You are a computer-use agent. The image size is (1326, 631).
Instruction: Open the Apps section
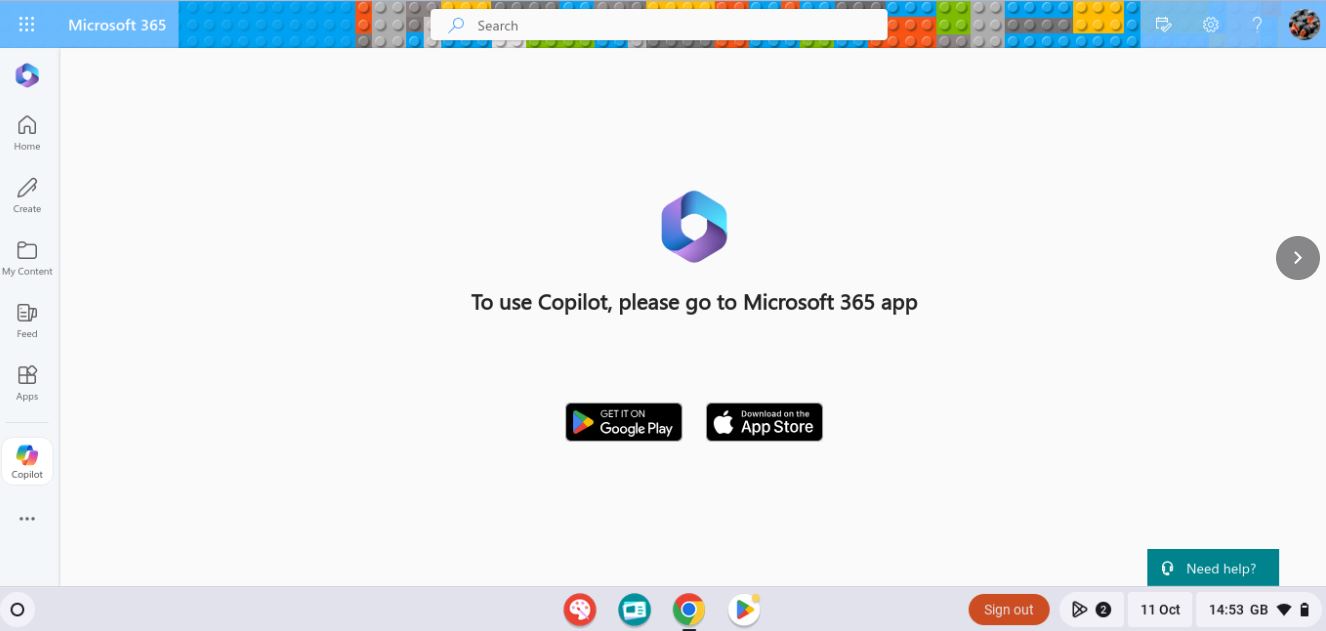[x=27, y=383]
